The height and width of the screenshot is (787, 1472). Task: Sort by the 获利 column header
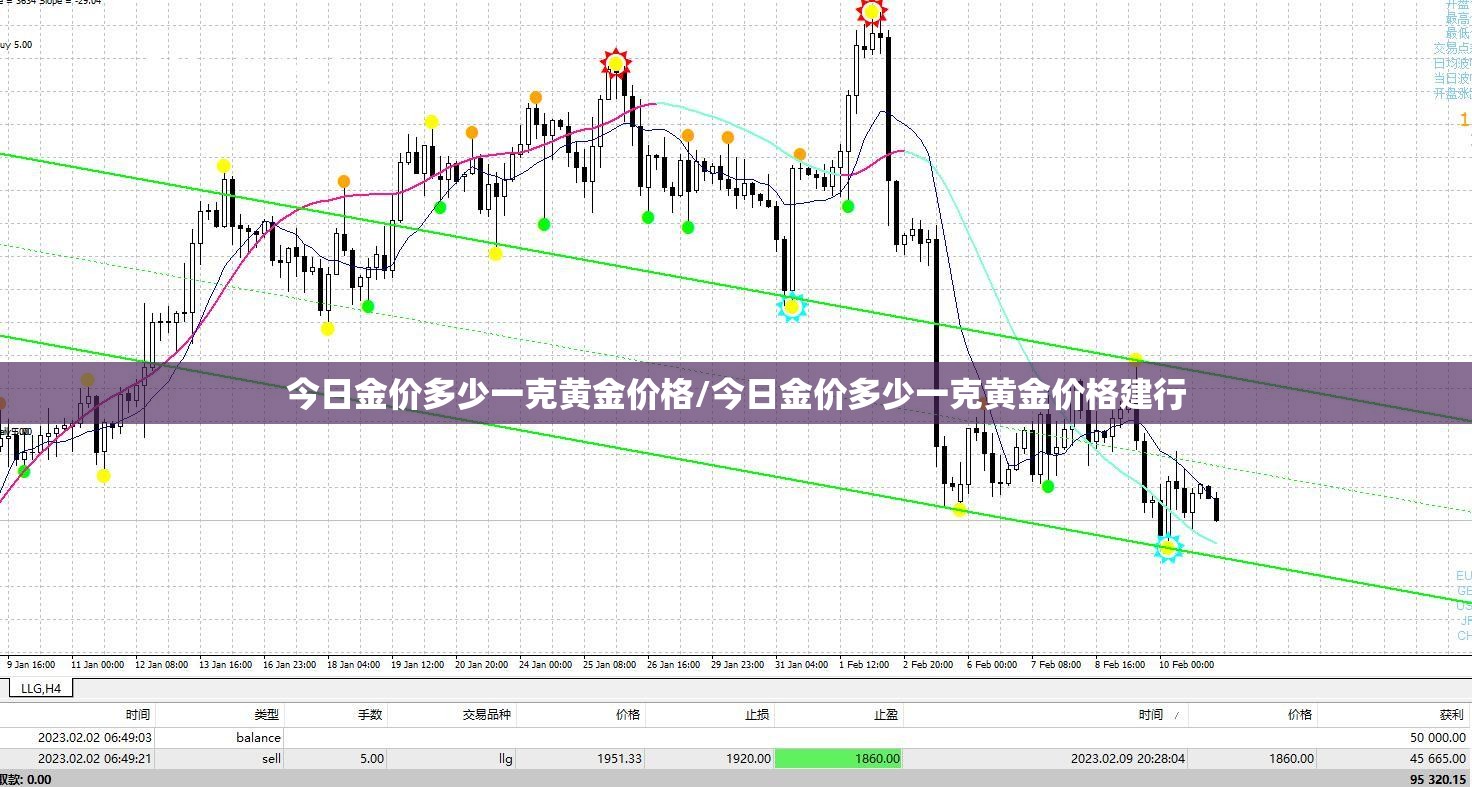pos(1451,714)
